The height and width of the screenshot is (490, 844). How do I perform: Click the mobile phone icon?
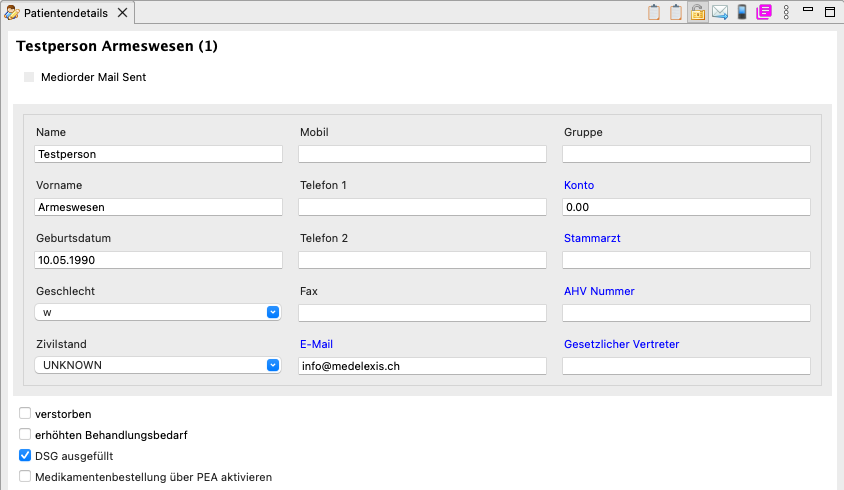[742, 13]
